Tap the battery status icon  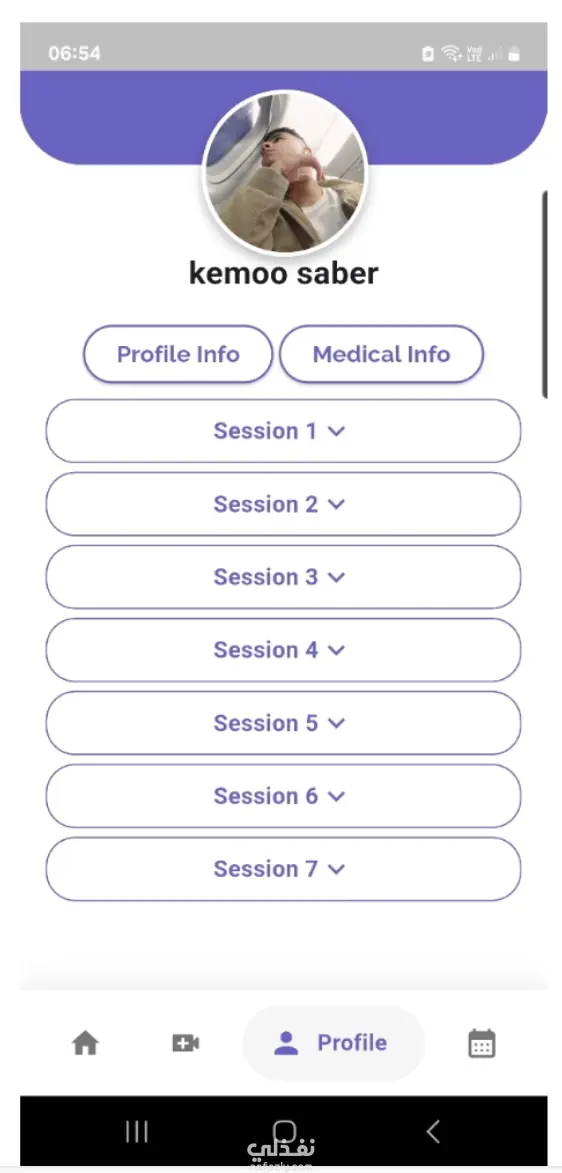(514, 54)
